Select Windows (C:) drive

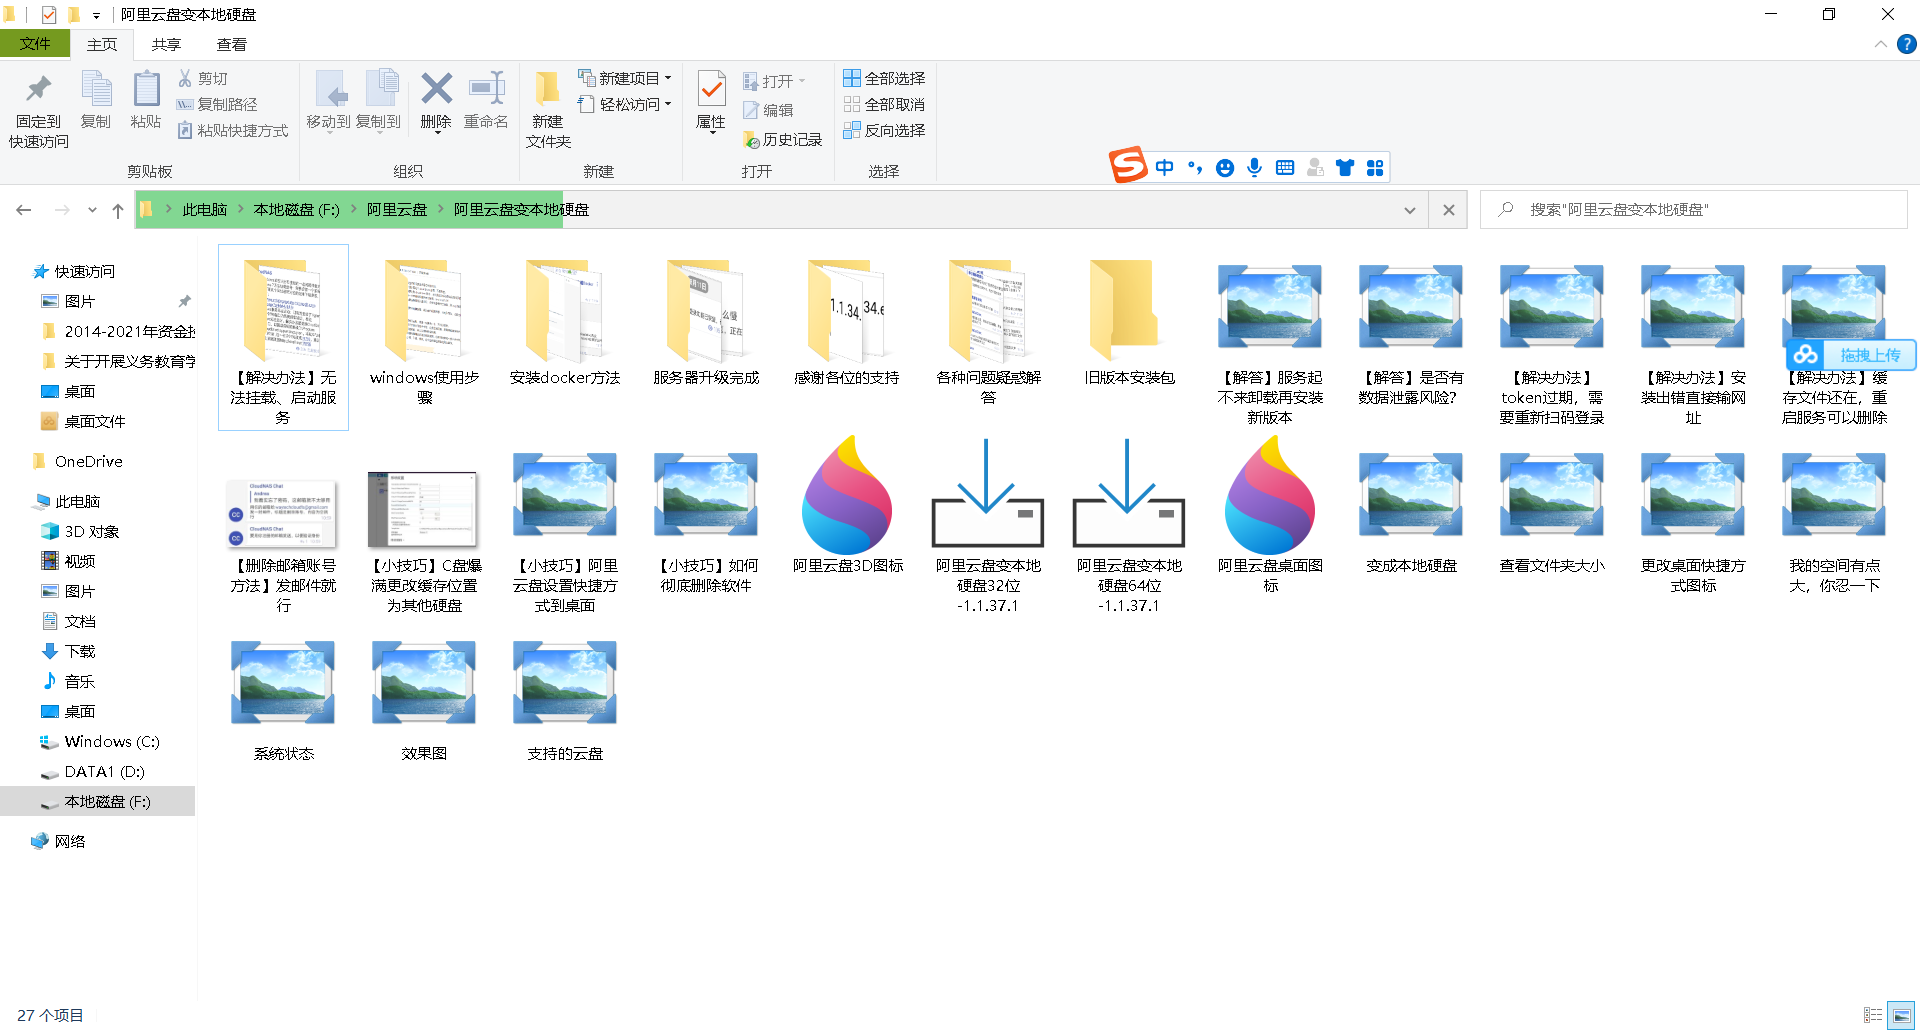pos(100,741)
